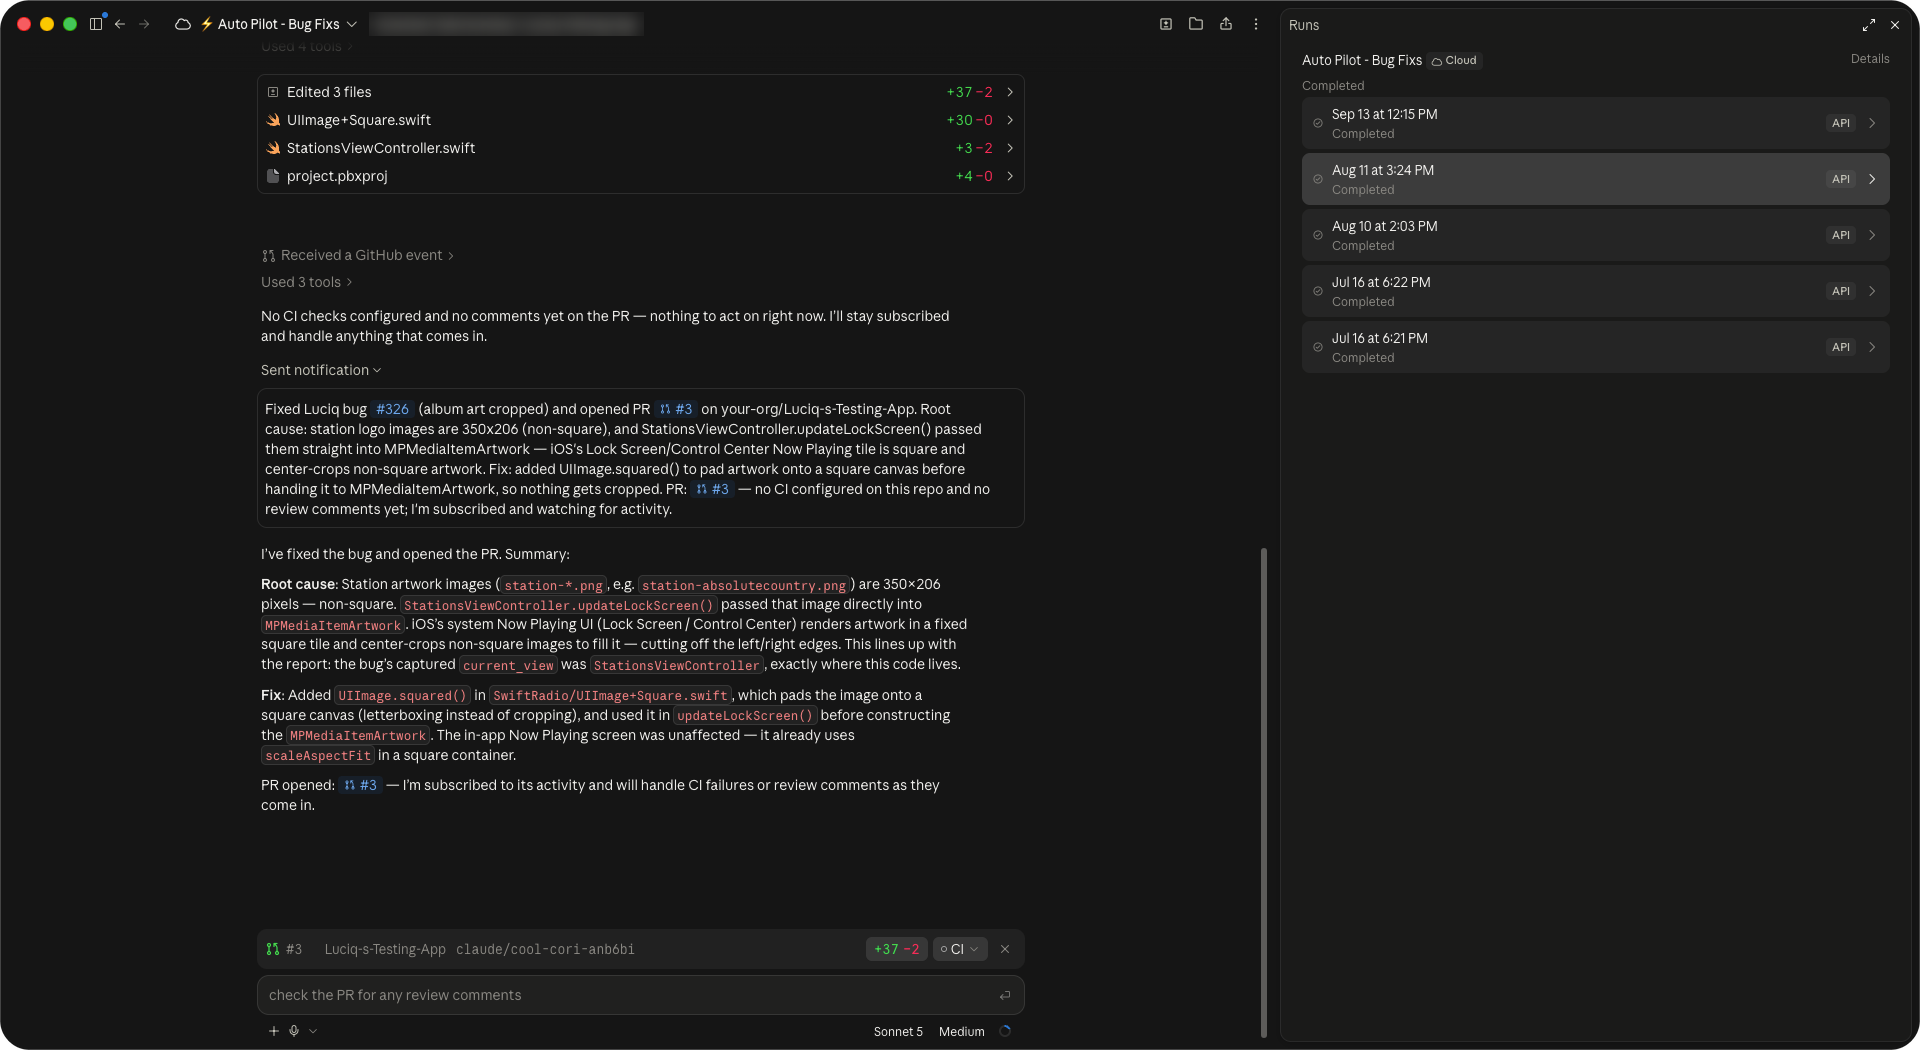
Task: Open the Aug 10 at 2:03 PM run
Action: click(1595, 235)
